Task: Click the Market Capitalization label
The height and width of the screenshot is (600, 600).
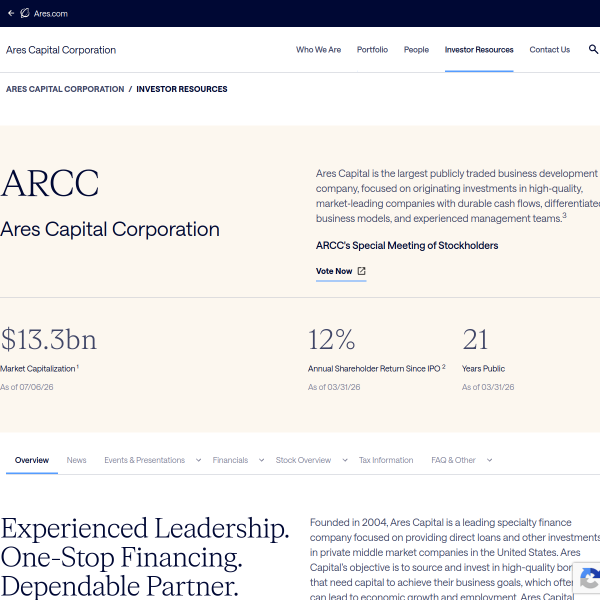Action: click(39, 368)
